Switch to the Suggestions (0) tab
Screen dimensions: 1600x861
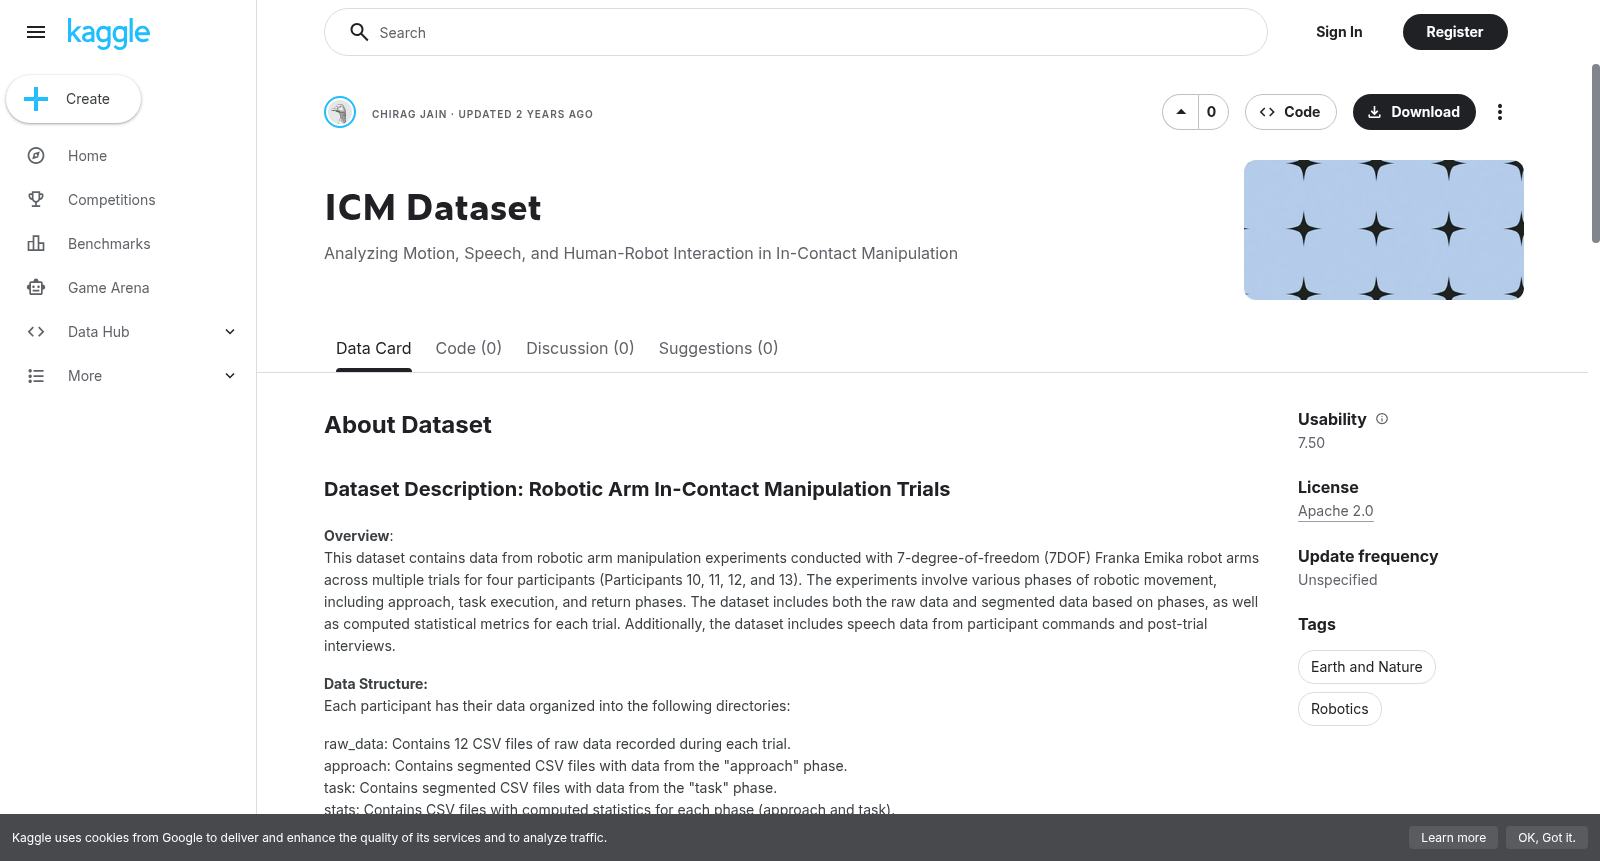pos(718,348)
